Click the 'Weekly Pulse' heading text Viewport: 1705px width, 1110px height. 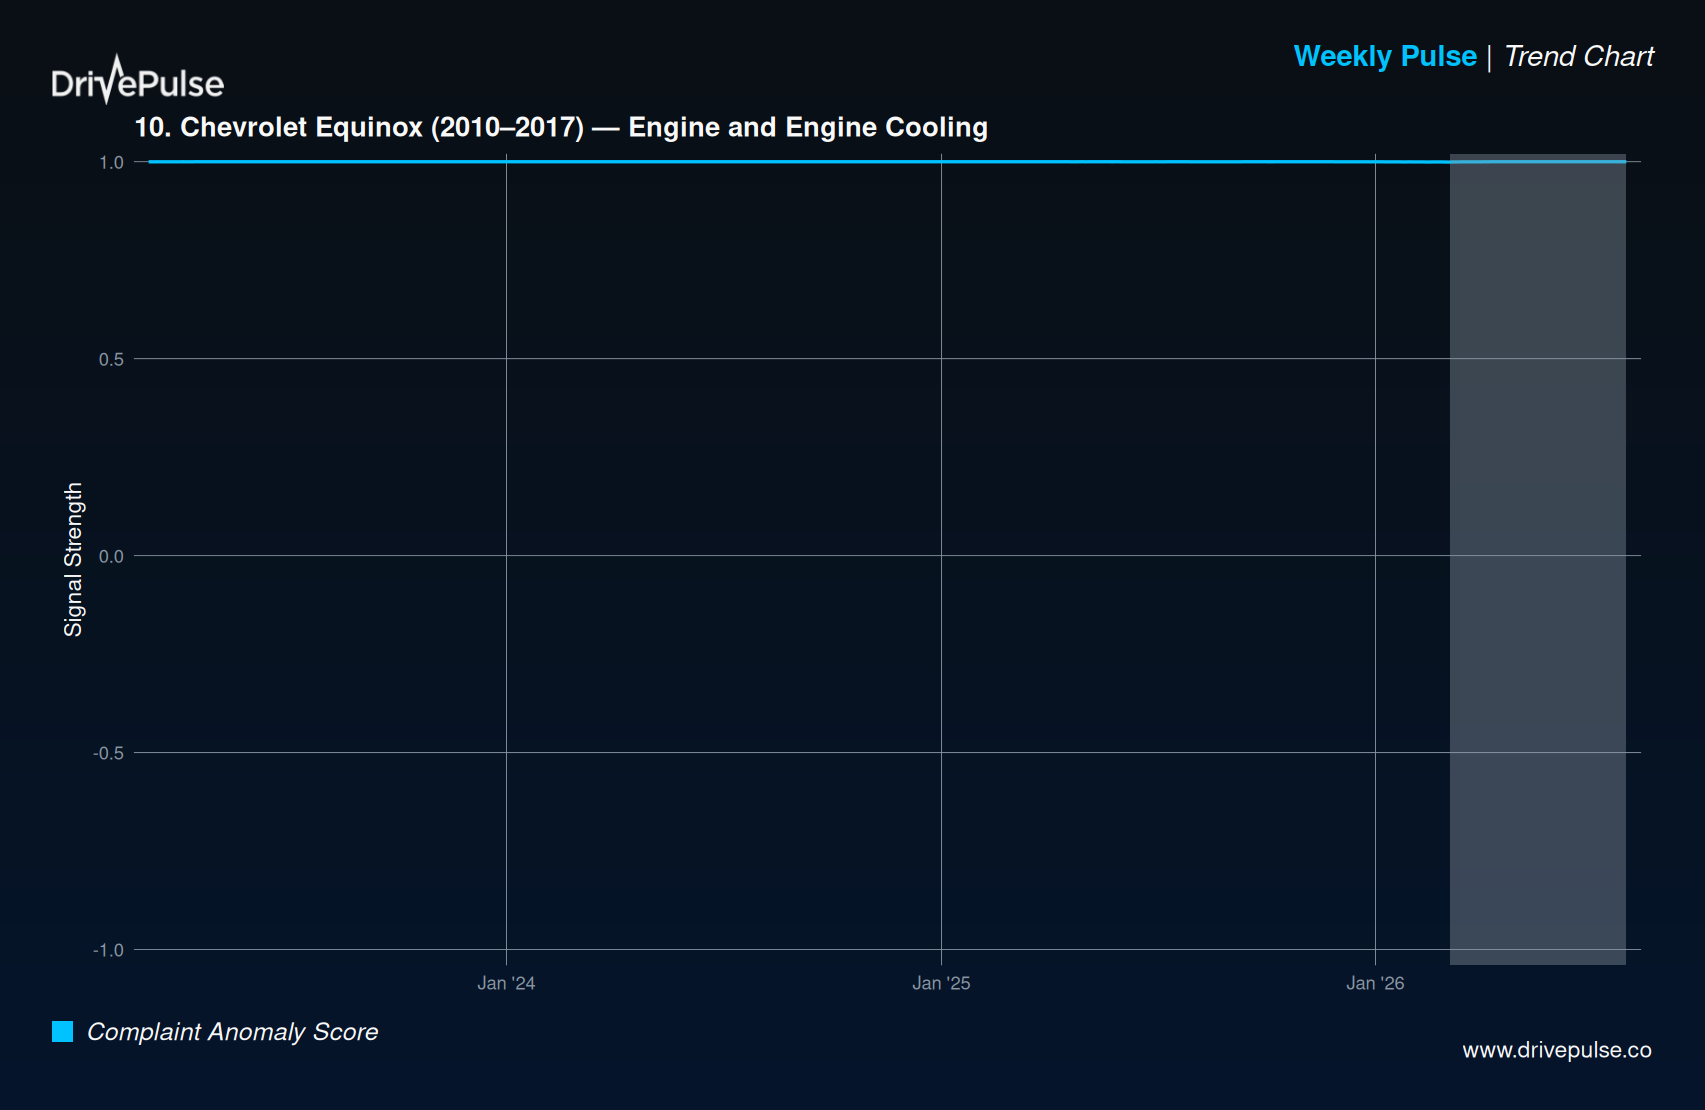(1385, 56)
